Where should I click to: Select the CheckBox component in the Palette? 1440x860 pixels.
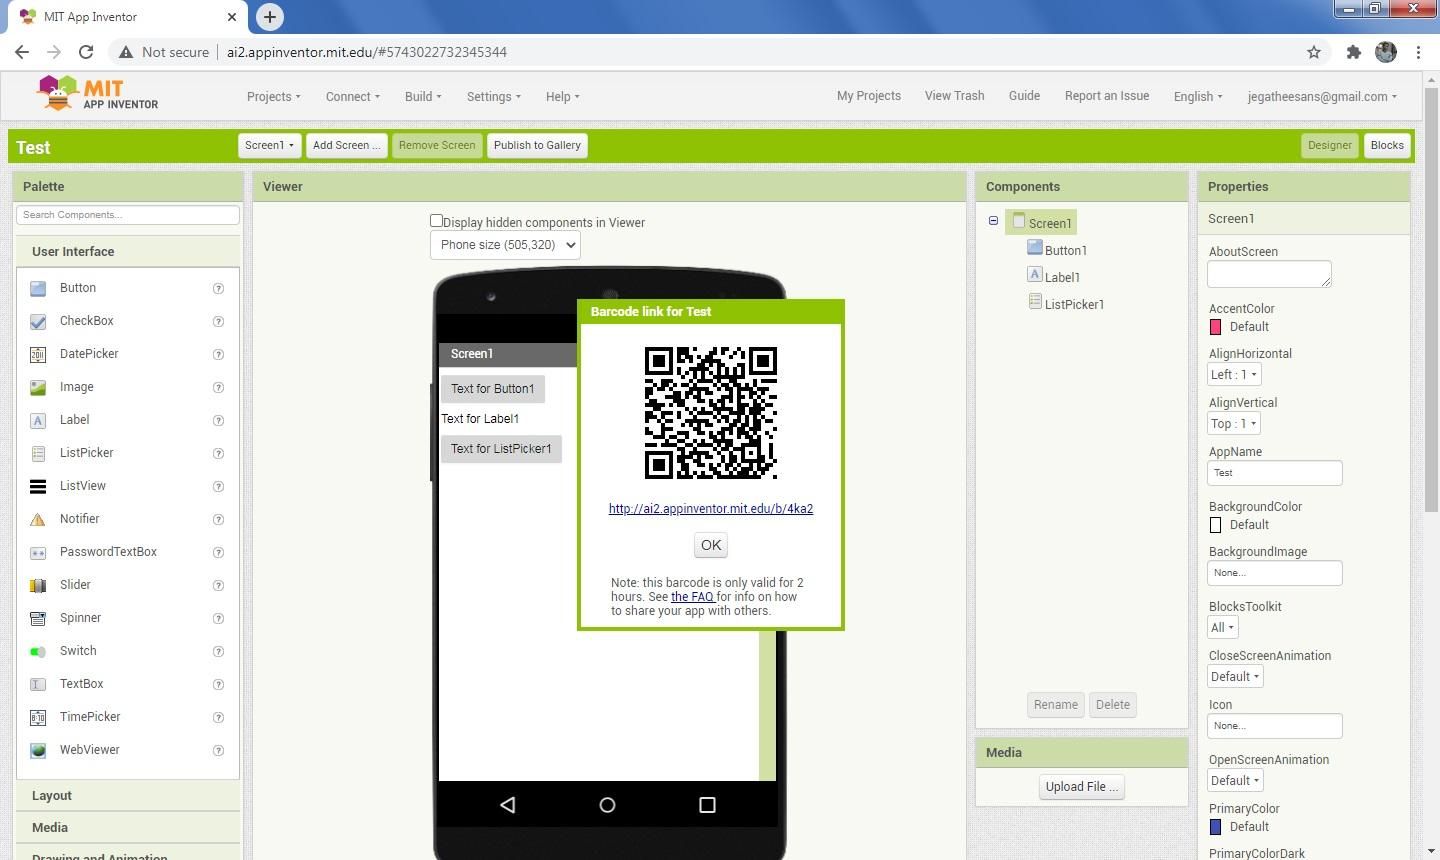86,321
